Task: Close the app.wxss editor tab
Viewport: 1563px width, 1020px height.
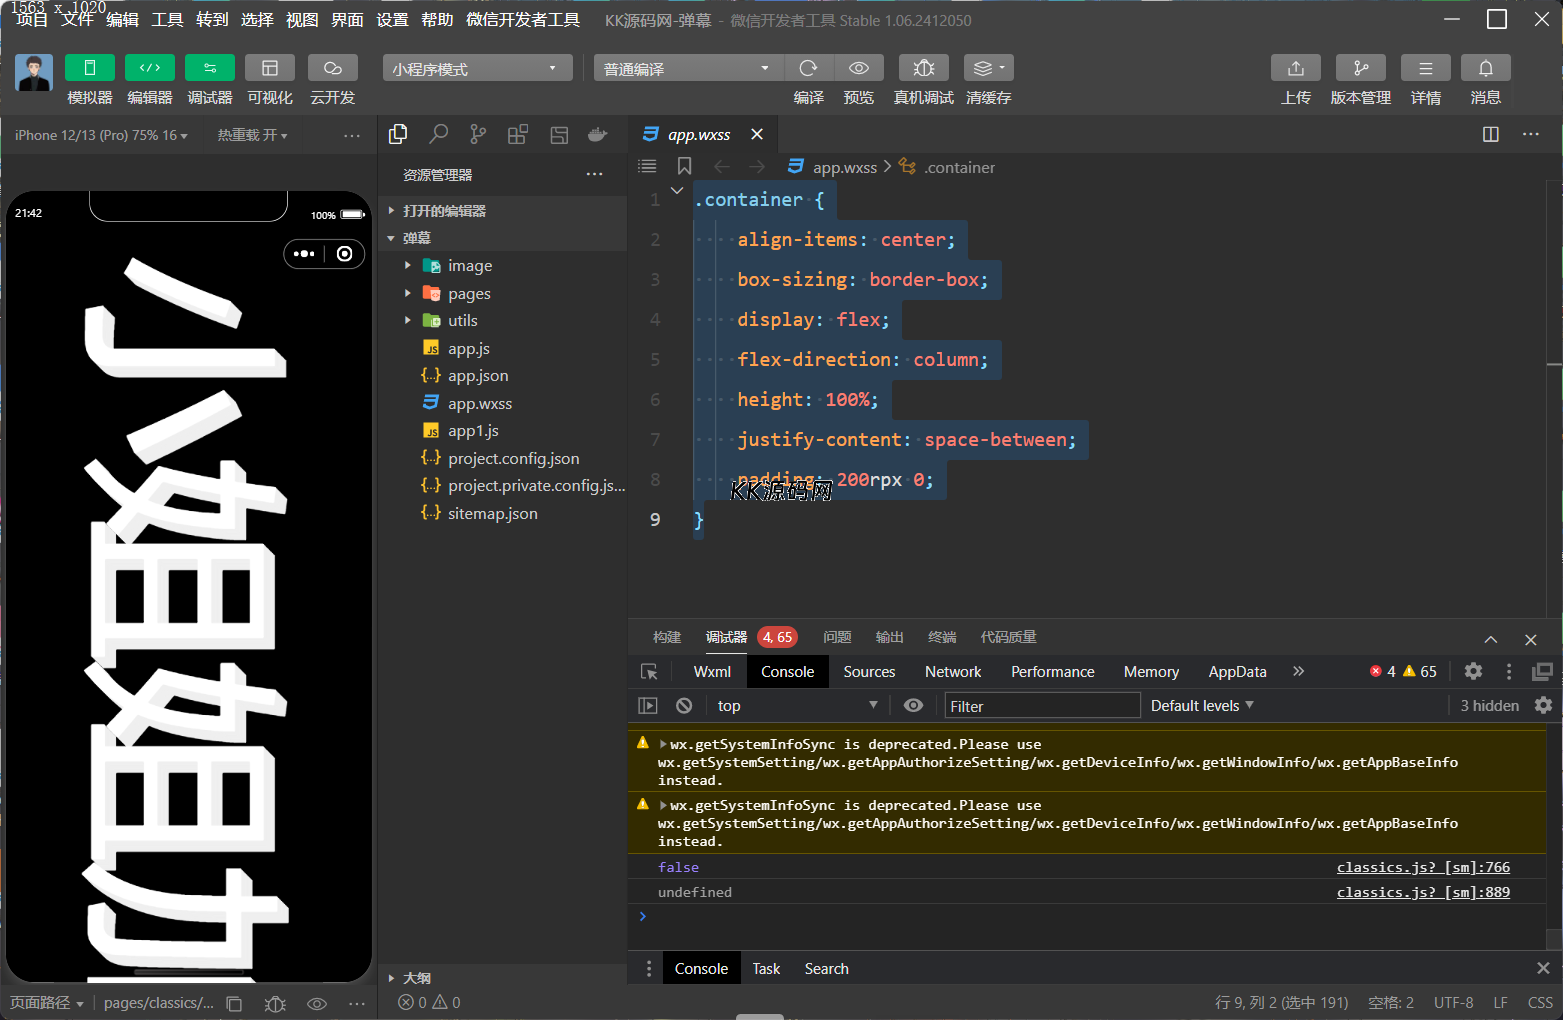Action: point(757,134)
